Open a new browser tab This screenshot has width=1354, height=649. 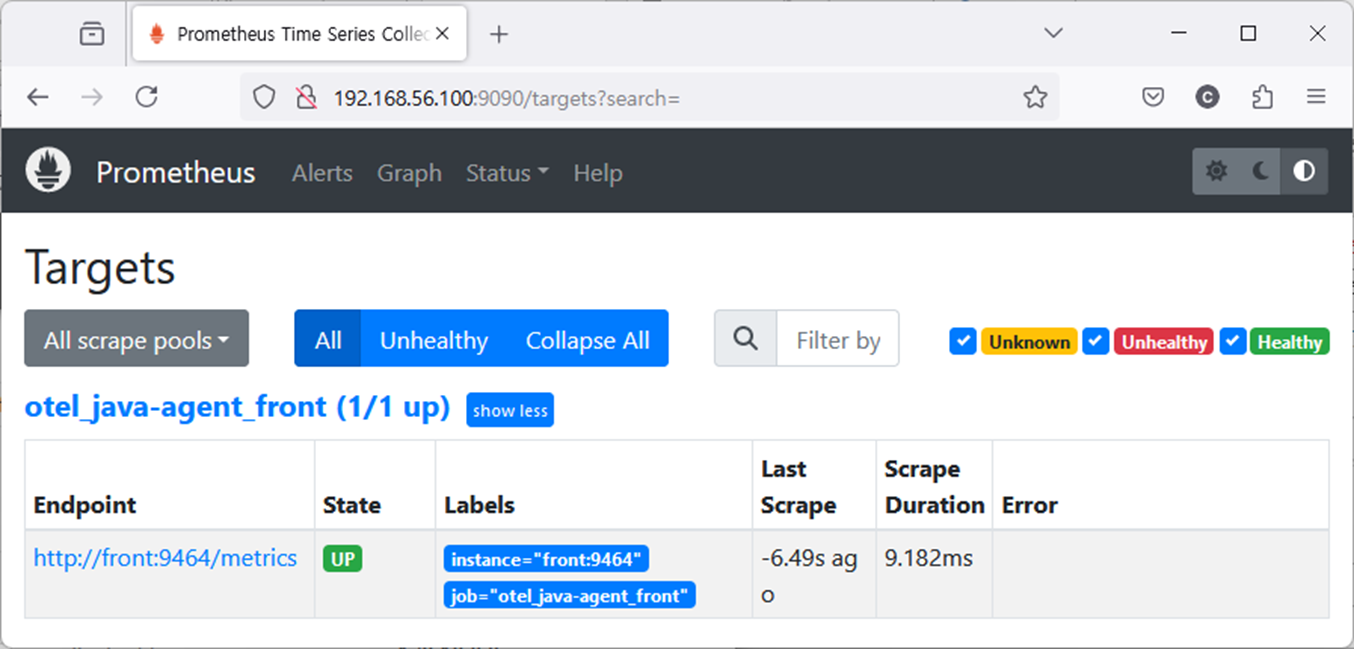tap(499, 34)
